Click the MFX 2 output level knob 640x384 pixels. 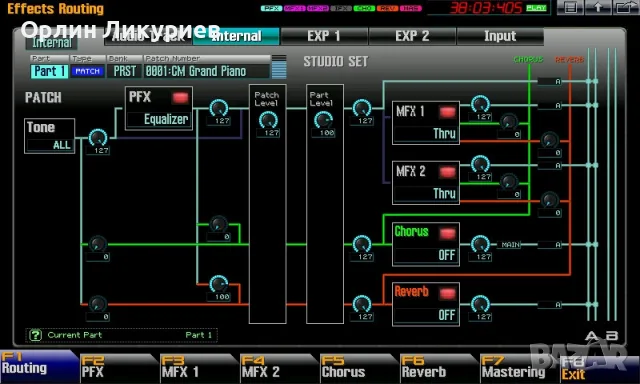pyautogui.click(x=480, y=164)
